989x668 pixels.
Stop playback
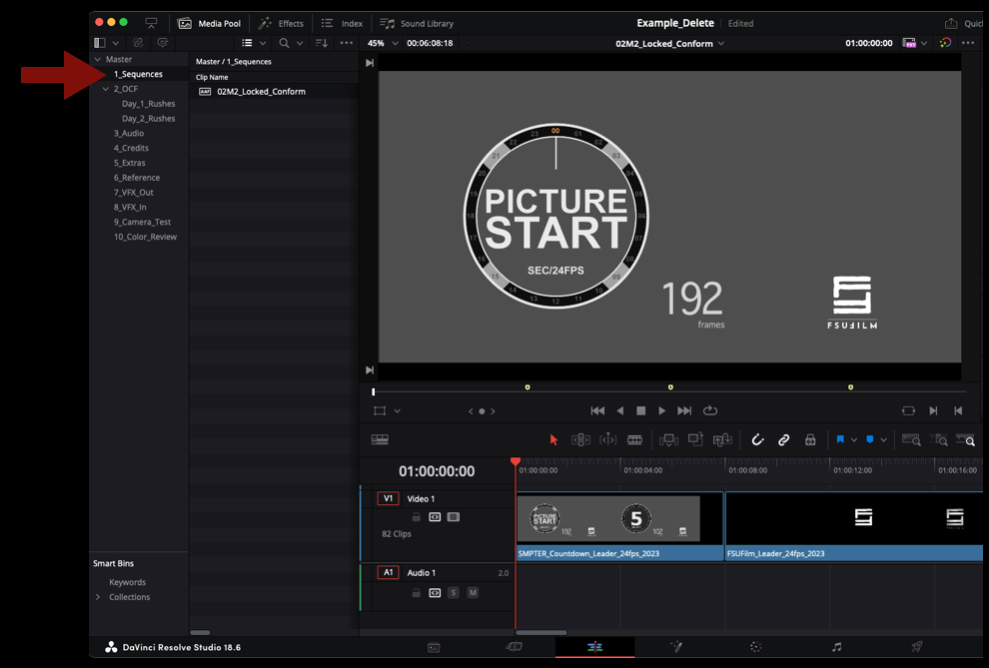(x=641, y=411)
